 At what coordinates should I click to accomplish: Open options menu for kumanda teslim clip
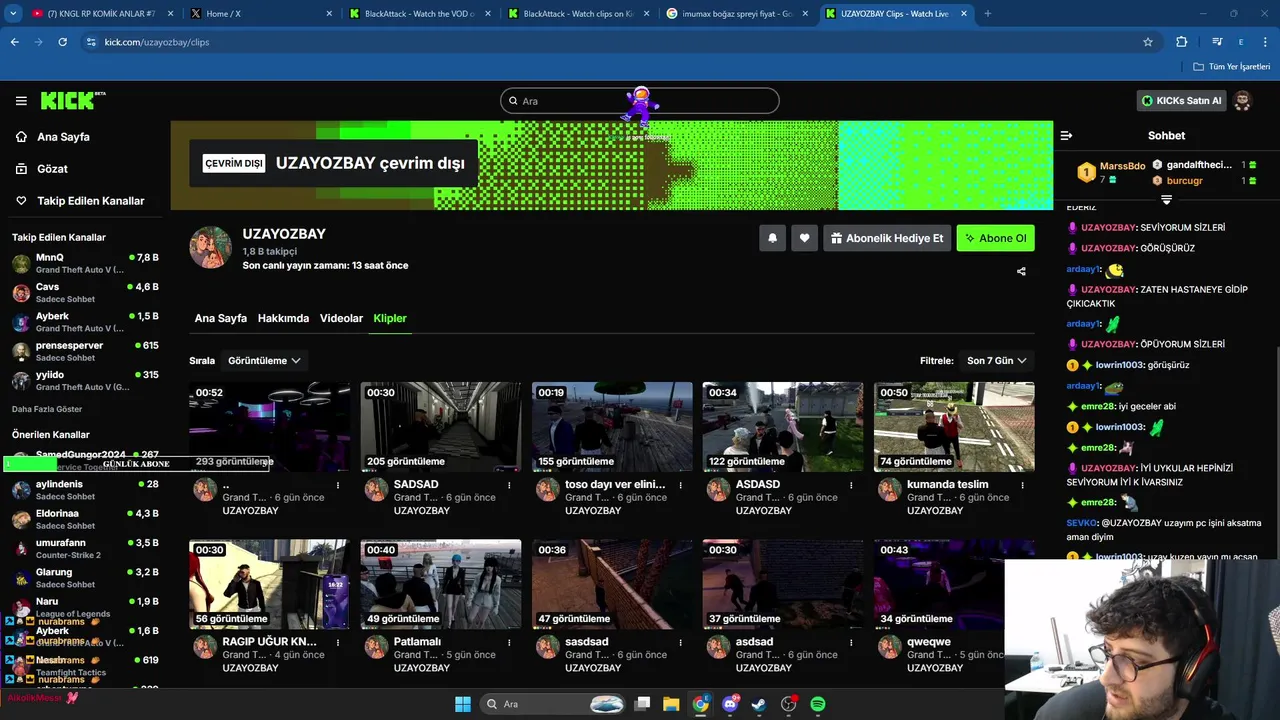tap(1022, 485)
